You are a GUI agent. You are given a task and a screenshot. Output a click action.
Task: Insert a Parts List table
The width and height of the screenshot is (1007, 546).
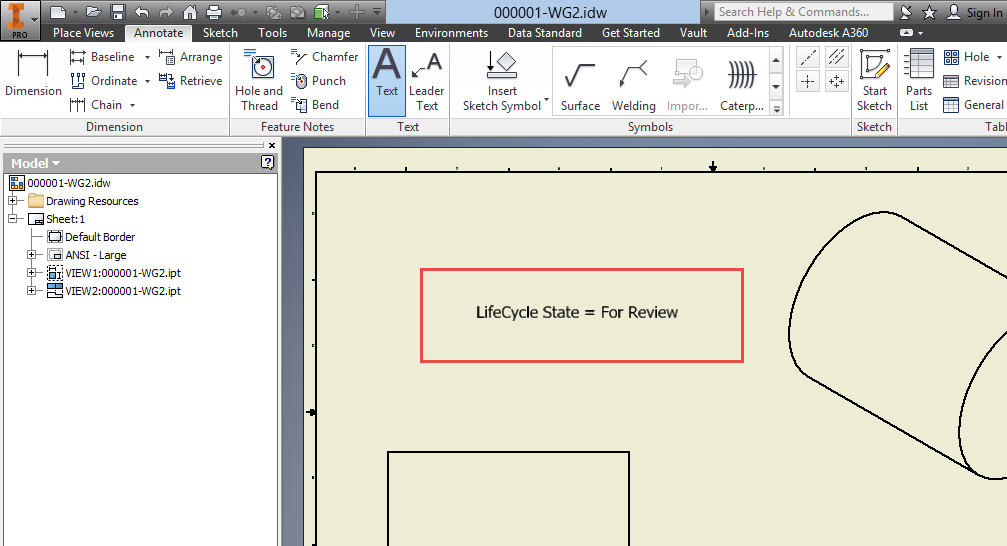919,80
